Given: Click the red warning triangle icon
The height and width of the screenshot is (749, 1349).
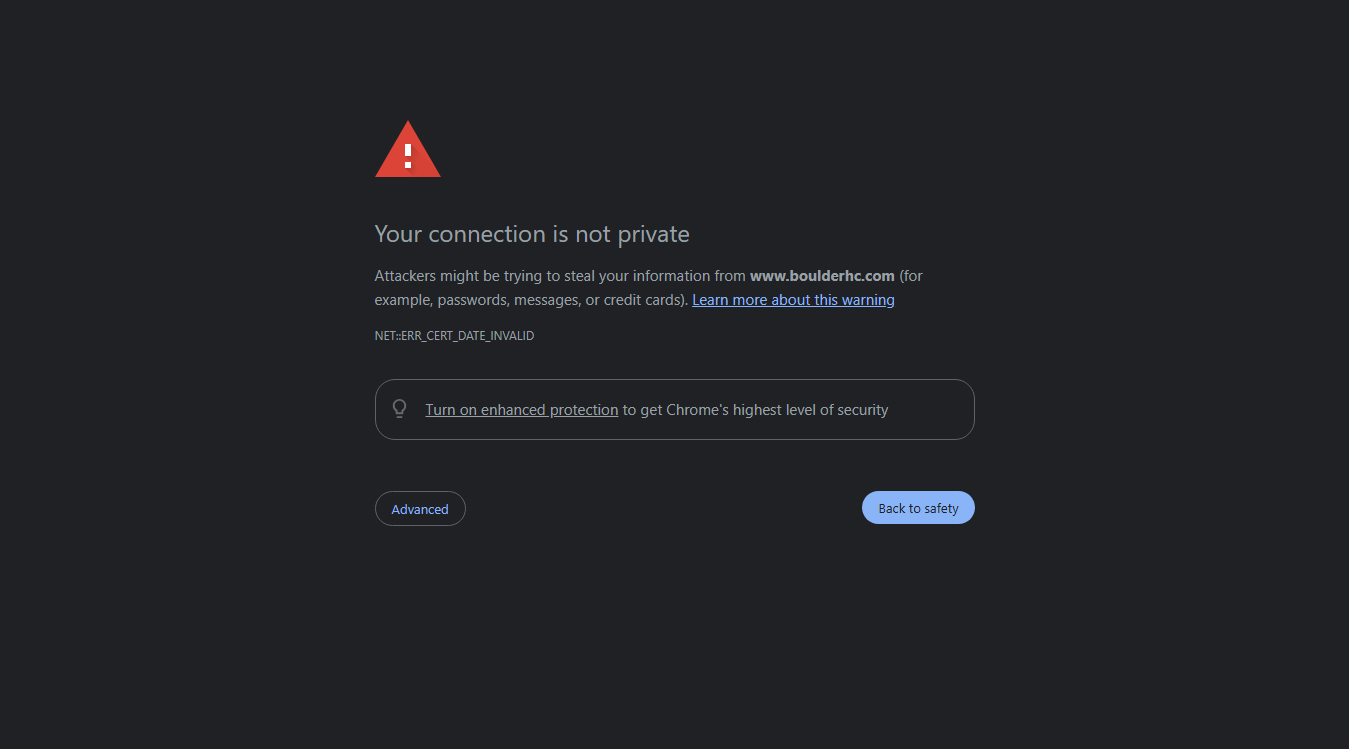Looking at the screenshot, I should (408, 149).
